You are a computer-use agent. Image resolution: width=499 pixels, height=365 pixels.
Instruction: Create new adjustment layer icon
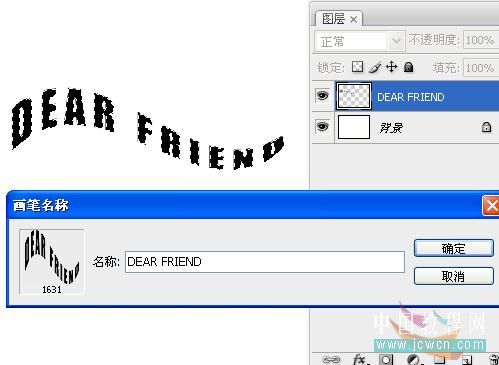(x=414, y=360)
